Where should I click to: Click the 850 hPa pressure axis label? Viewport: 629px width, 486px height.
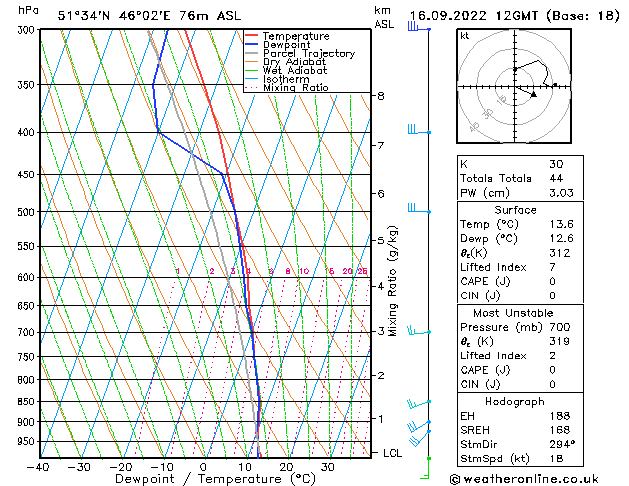click(26, 401)
